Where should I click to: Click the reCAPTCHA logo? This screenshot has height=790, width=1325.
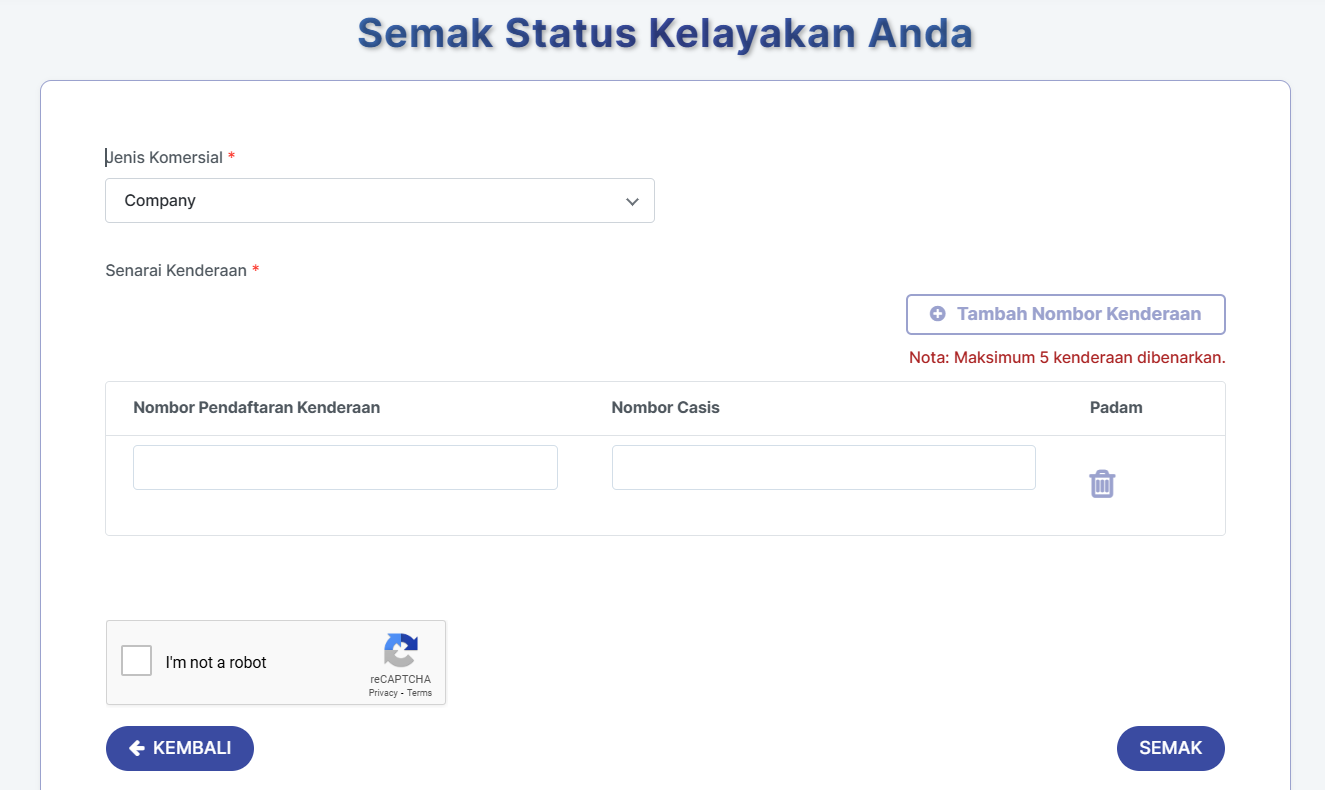point(400,651)
